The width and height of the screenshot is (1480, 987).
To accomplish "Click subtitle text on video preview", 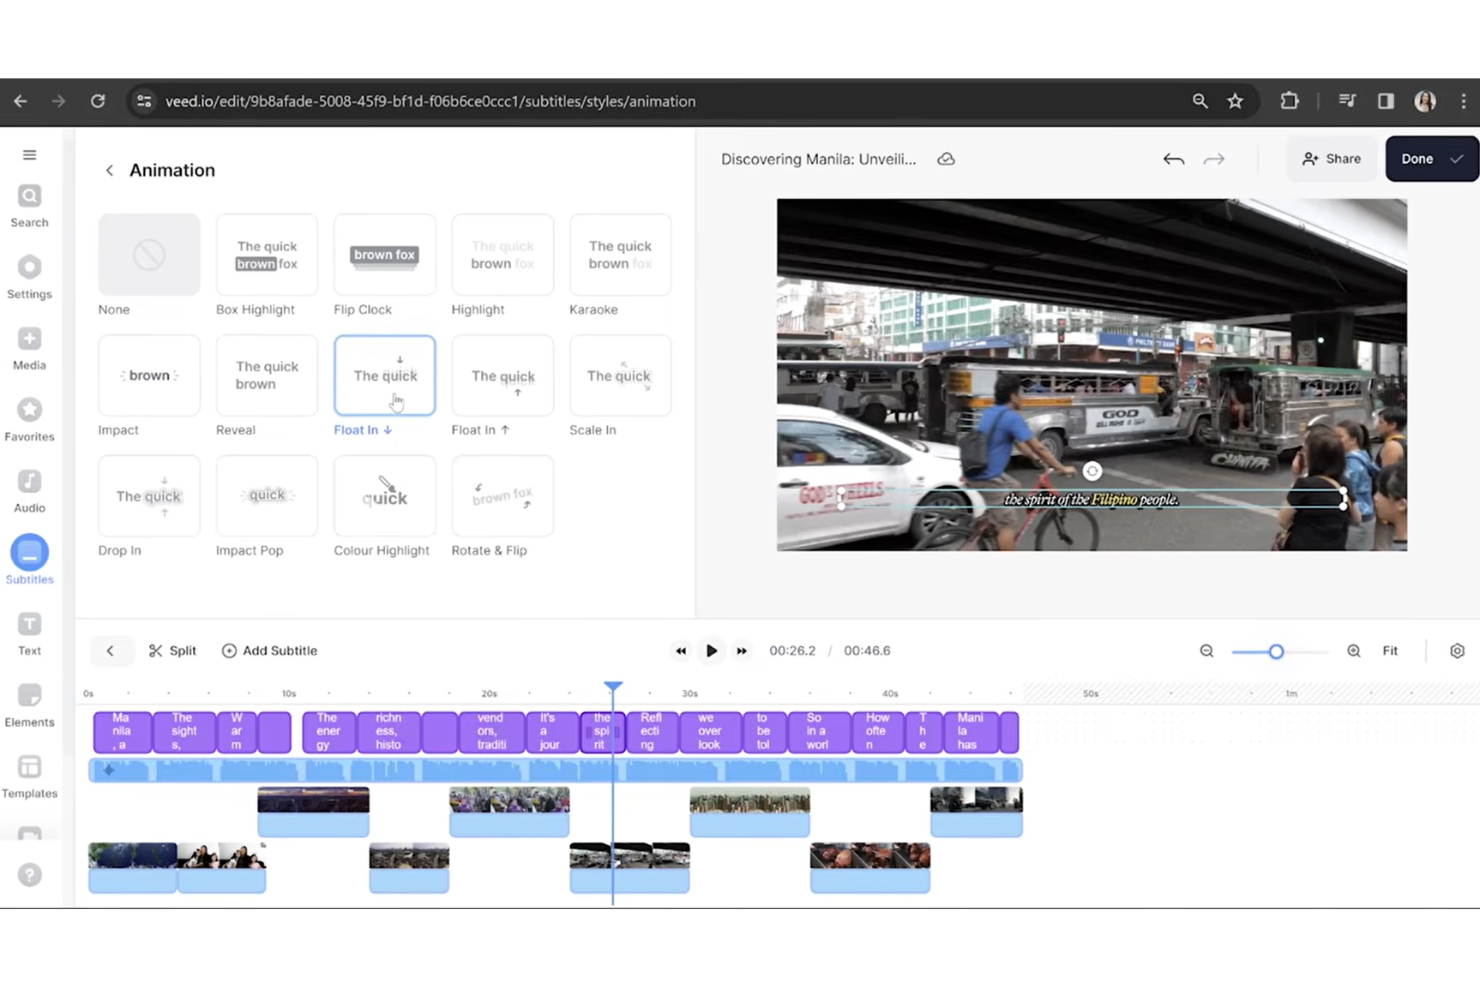I will click(1091, 499).
